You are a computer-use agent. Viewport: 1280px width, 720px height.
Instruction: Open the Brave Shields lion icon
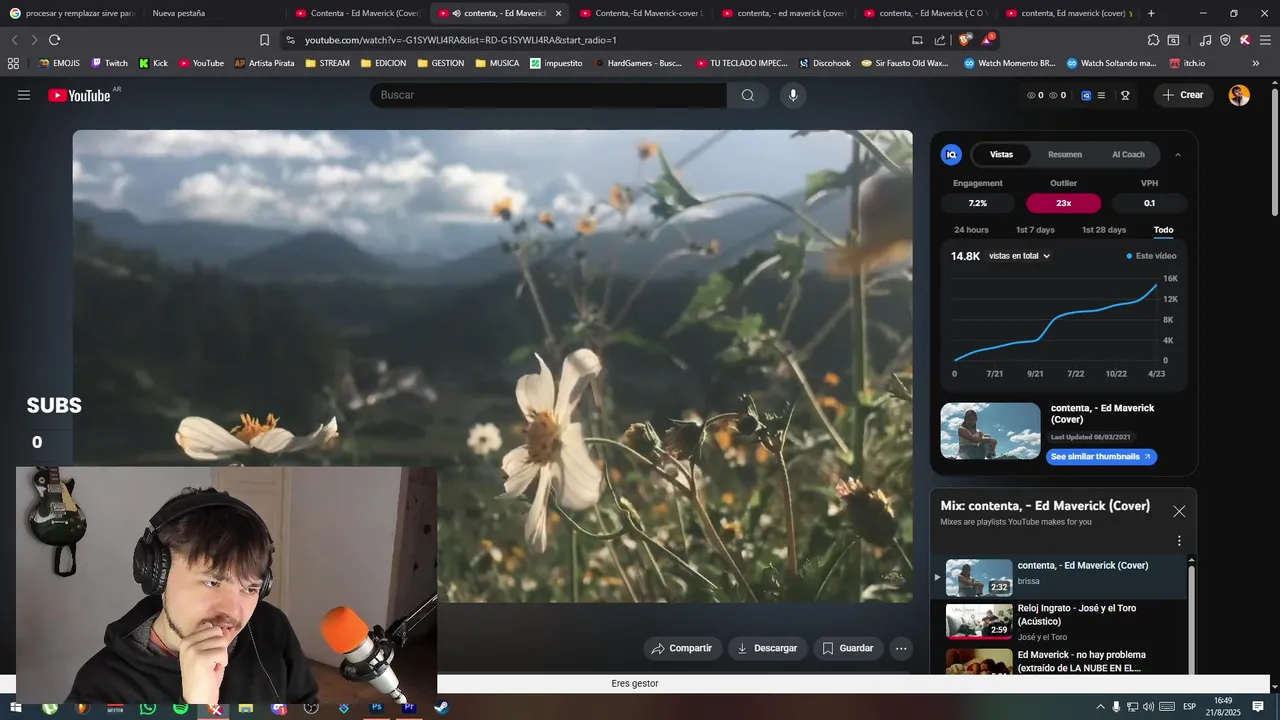[x=965, y=40]
